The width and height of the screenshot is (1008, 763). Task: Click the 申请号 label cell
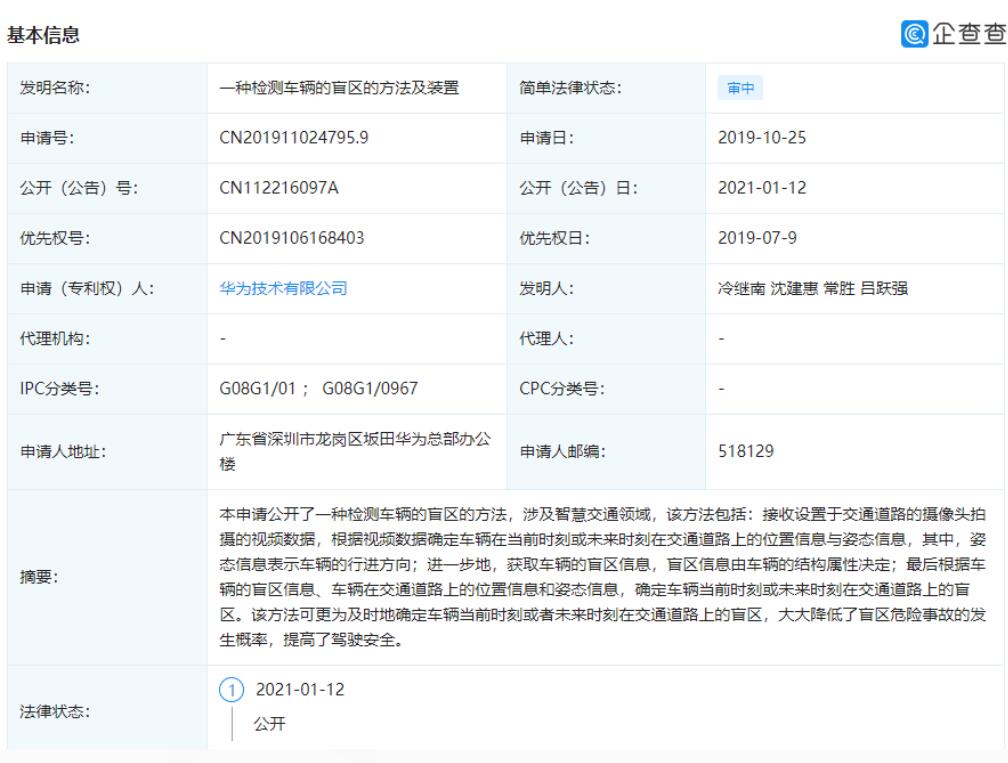[107, 138]
